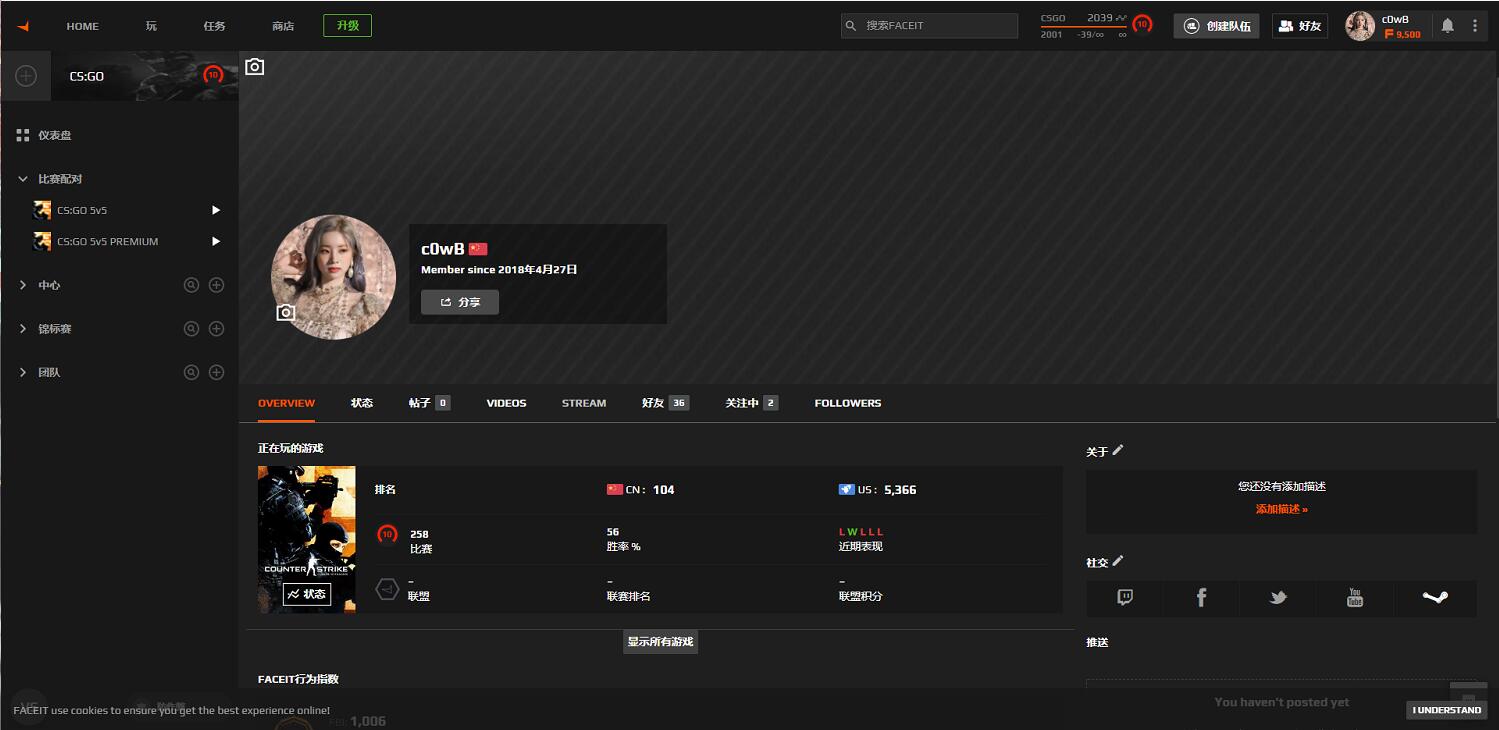
Task: Link the Facebook account
Action: 1201,598
